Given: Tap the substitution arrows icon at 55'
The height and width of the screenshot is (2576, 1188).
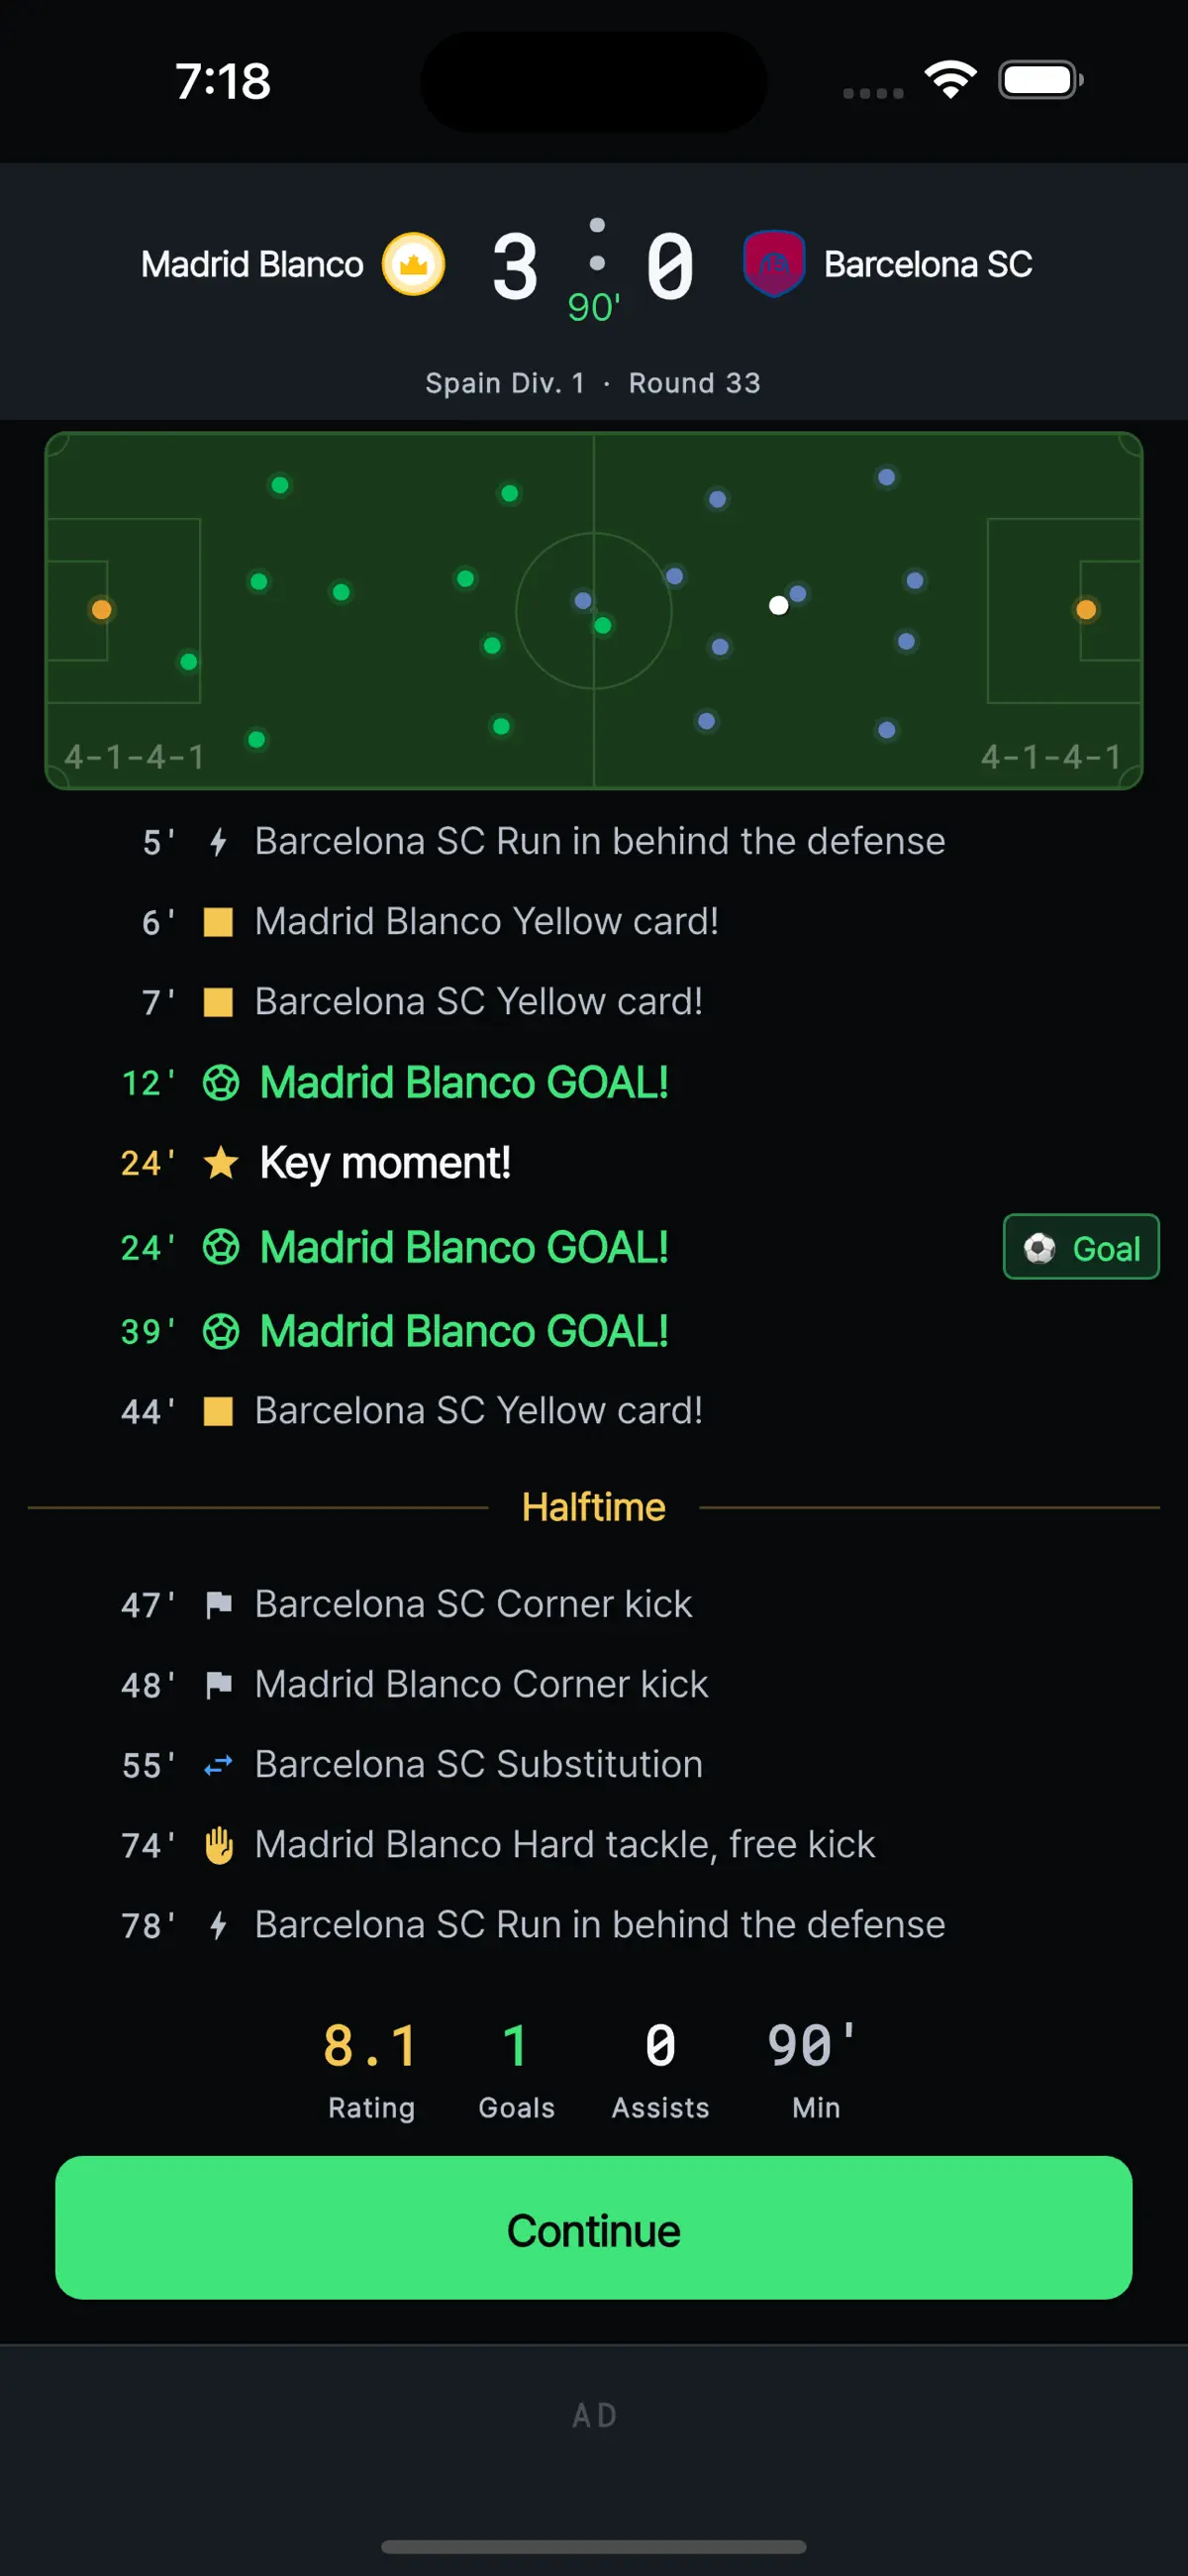Looking at the screenshot, I should click(x=218, y=1765).
